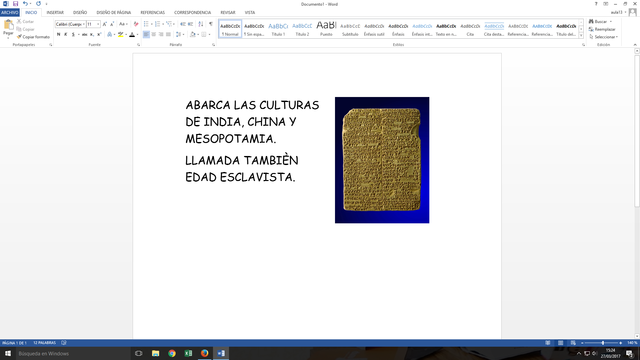
Task: Open the ARCHIVO tab
Action: [10, 13]
